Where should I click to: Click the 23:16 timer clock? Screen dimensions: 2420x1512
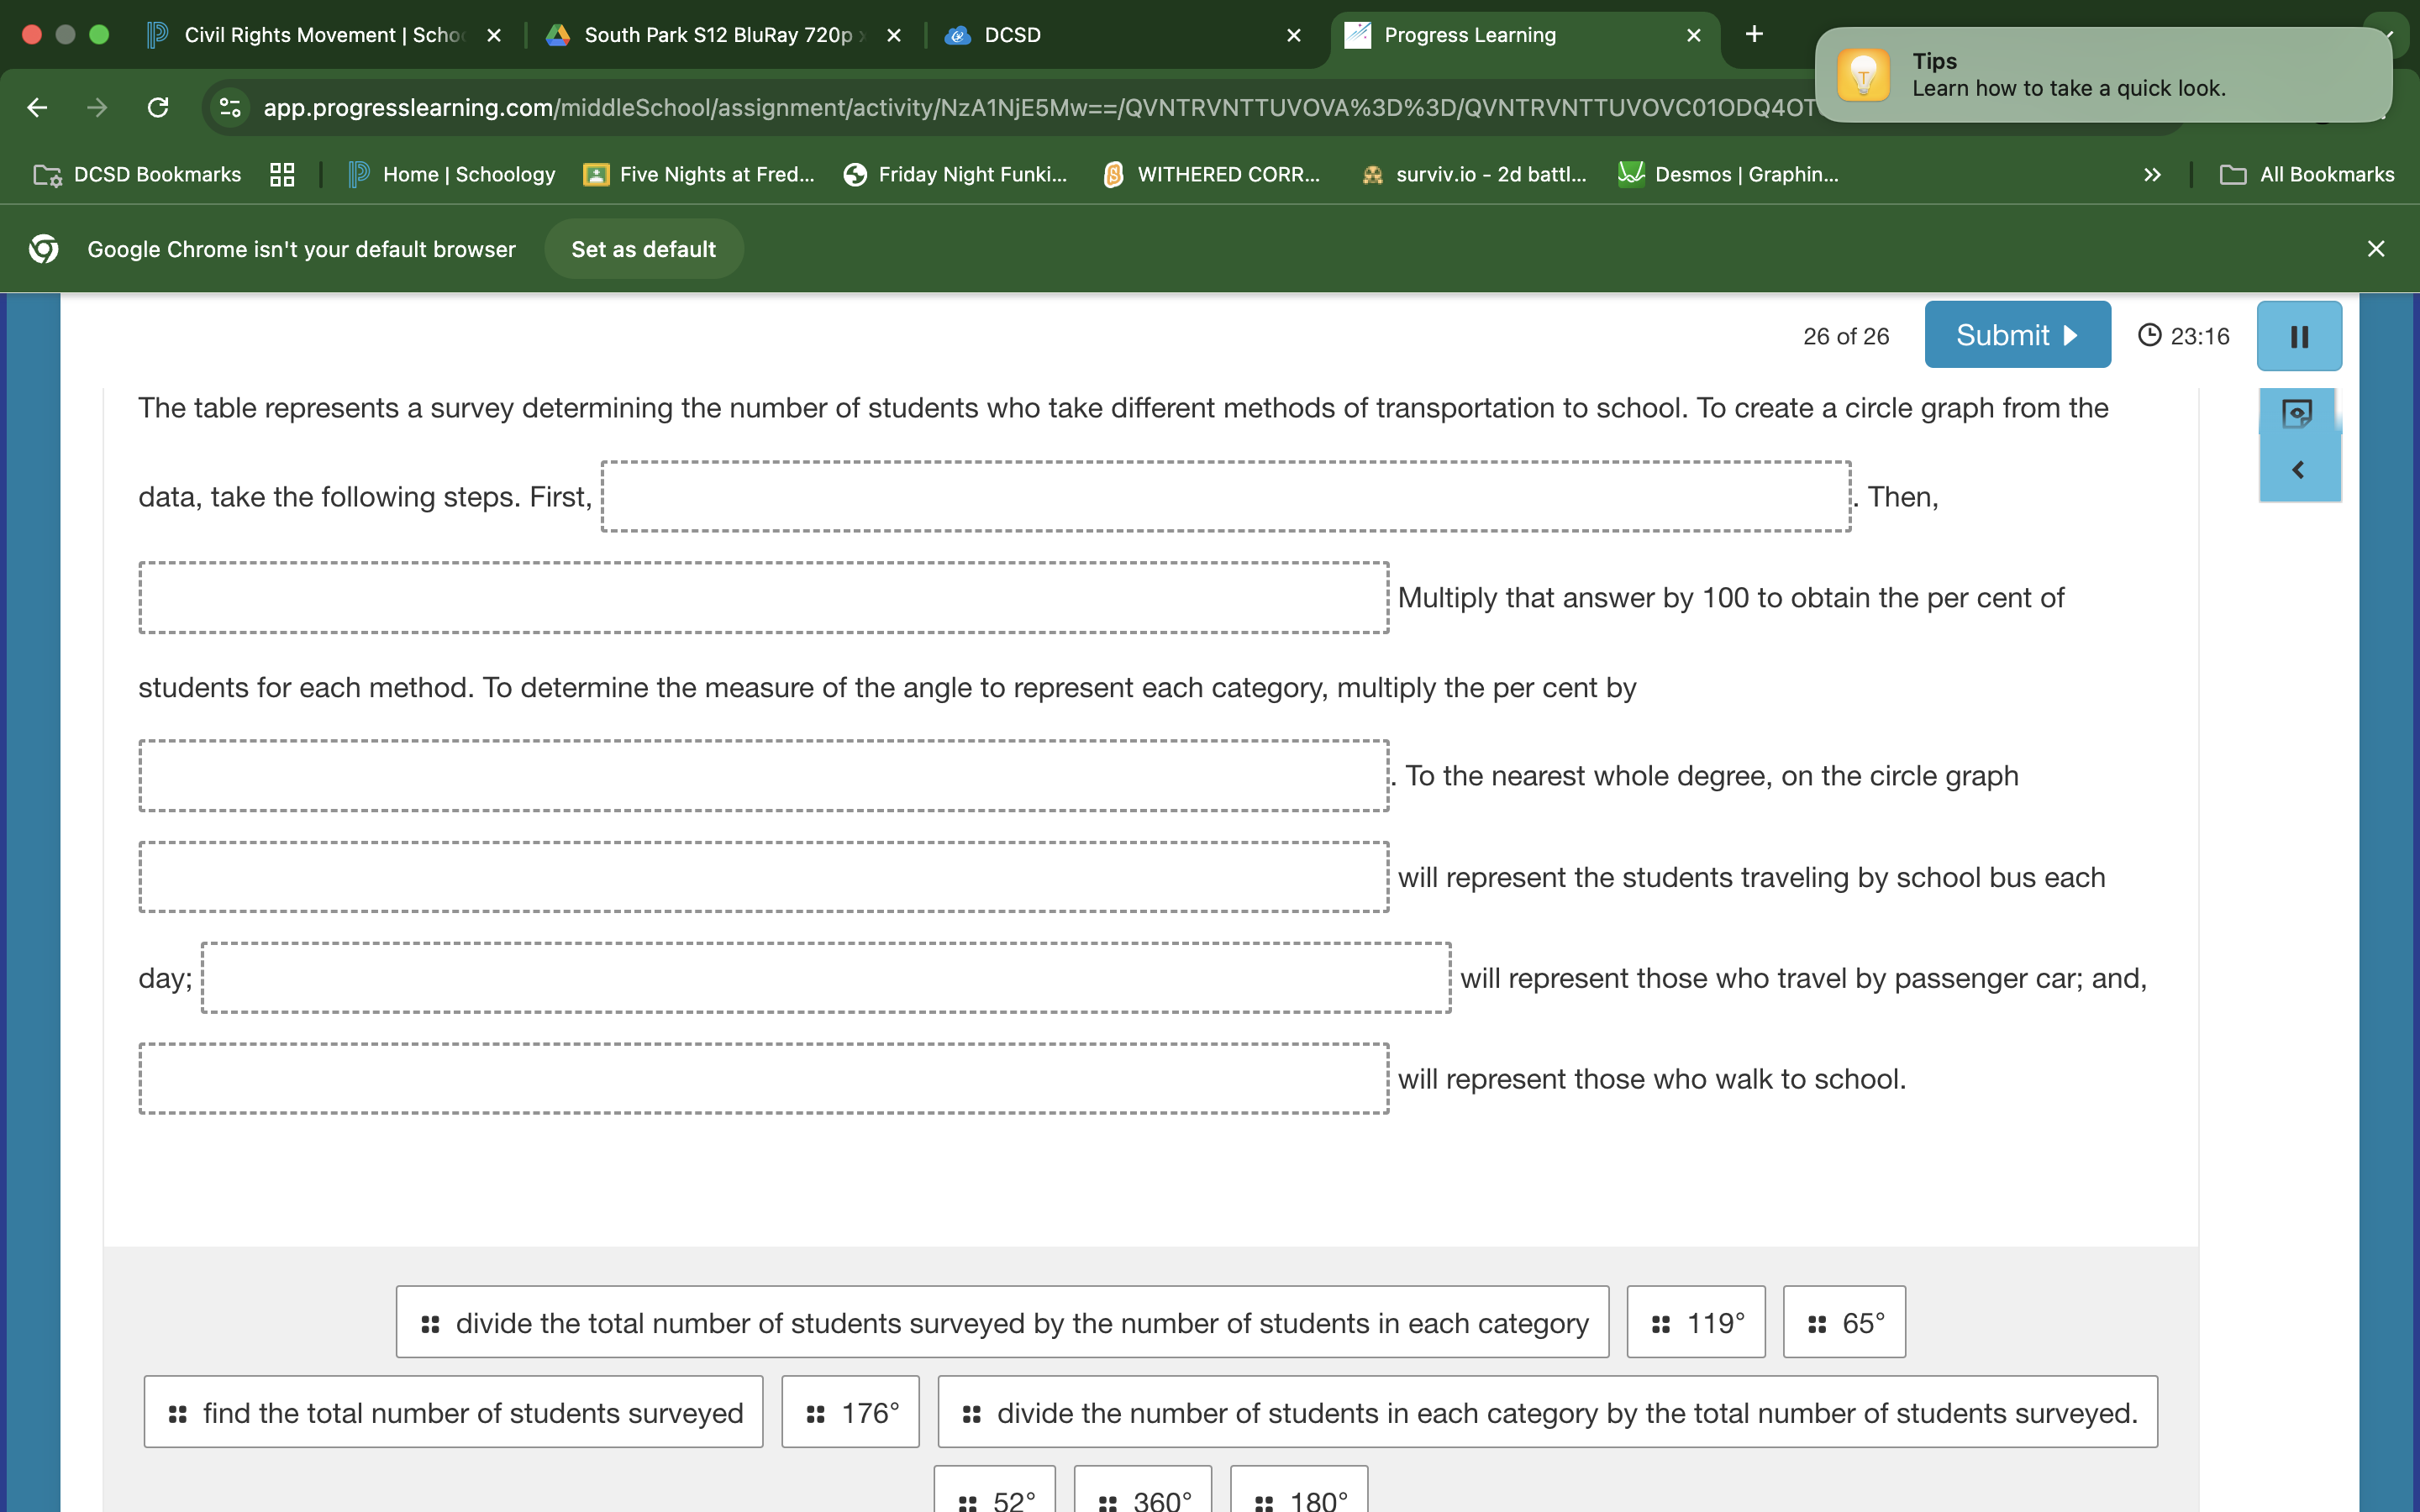pos(2183,336)
